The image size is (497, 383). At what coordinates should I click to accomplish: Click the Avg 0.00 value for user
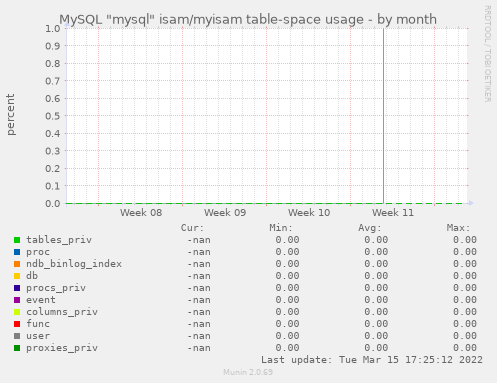[376, 336]
